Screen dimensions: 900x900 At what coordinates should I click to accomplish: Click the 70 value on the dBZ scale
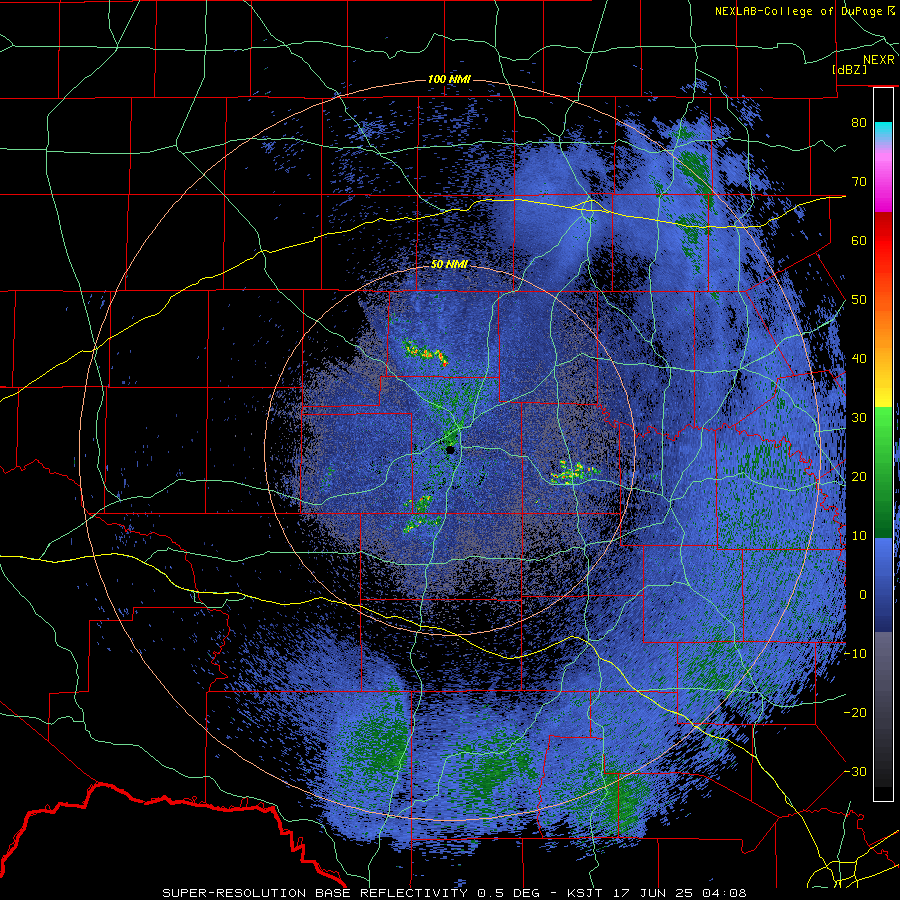pos(859,181)
